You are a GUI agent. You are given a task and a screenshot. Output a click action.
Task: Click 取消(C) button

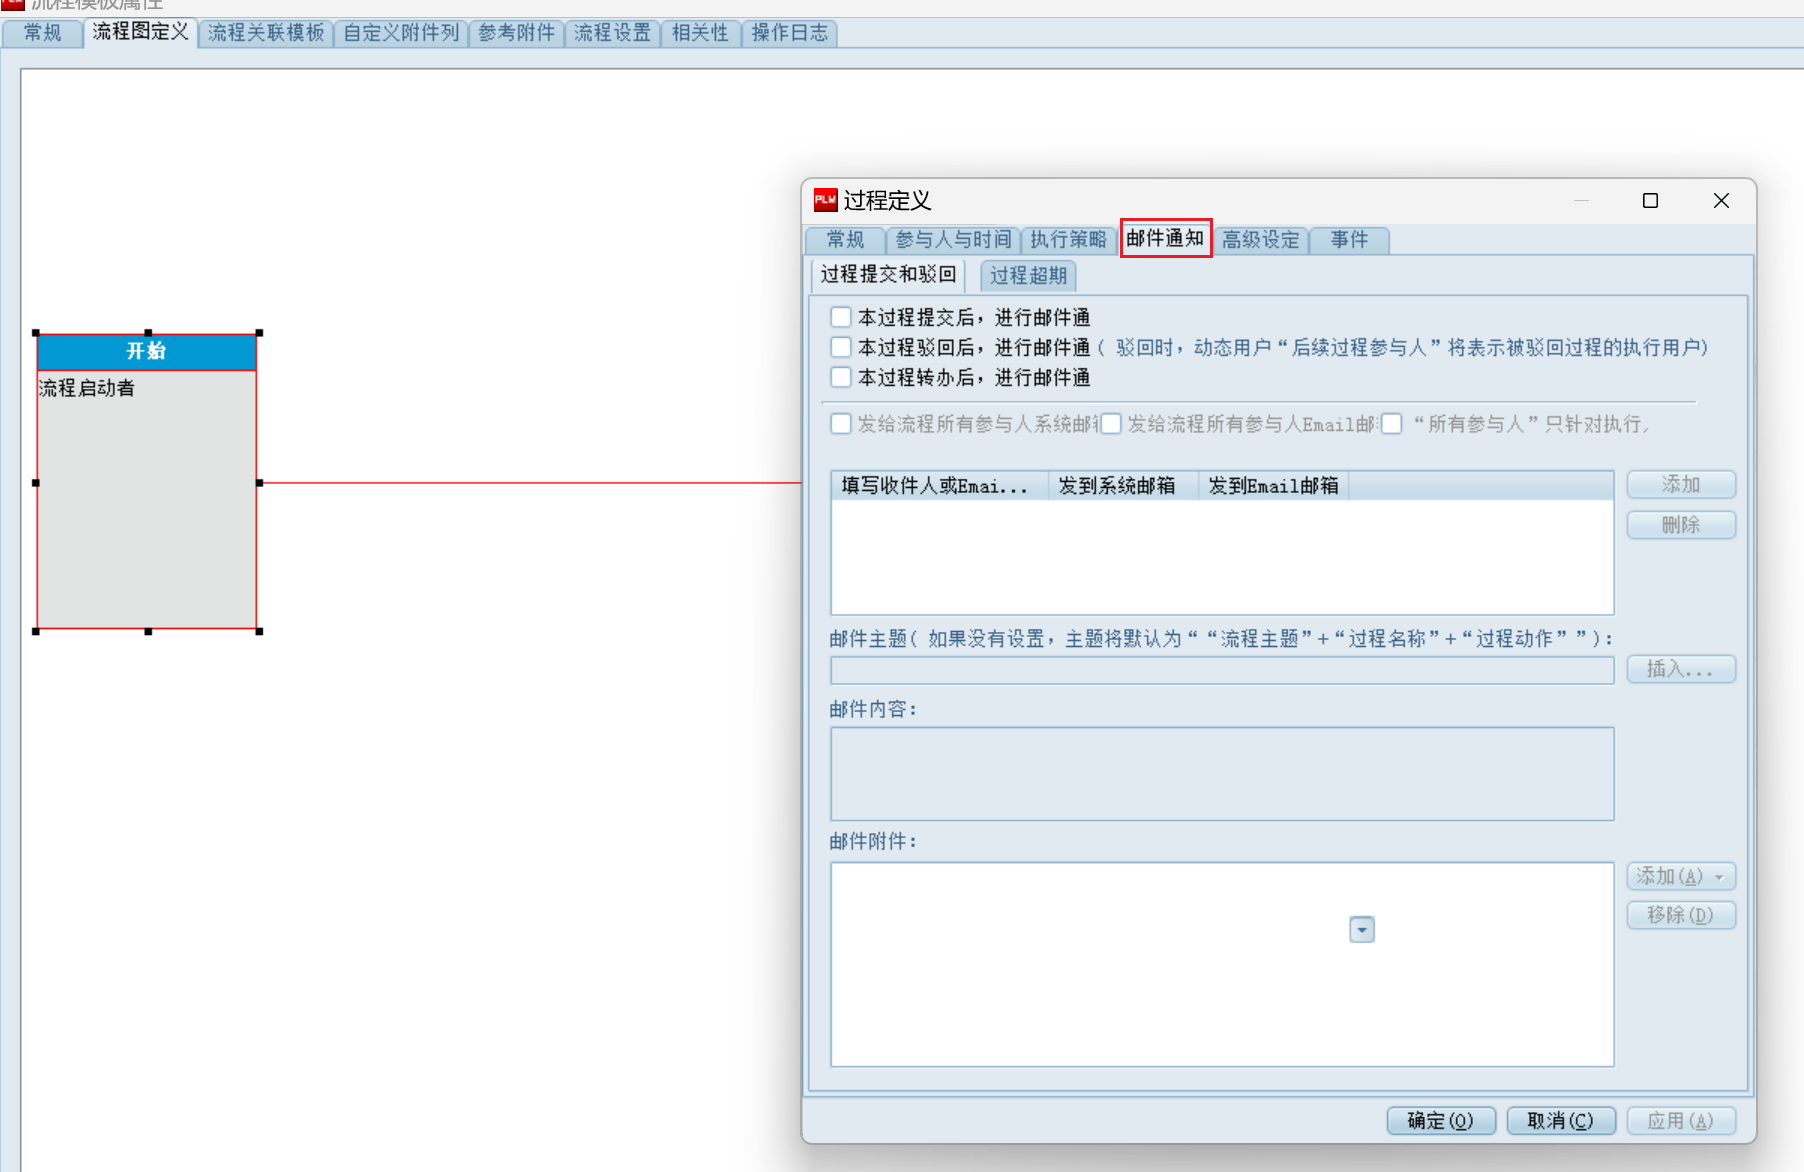(1561, 1121)
